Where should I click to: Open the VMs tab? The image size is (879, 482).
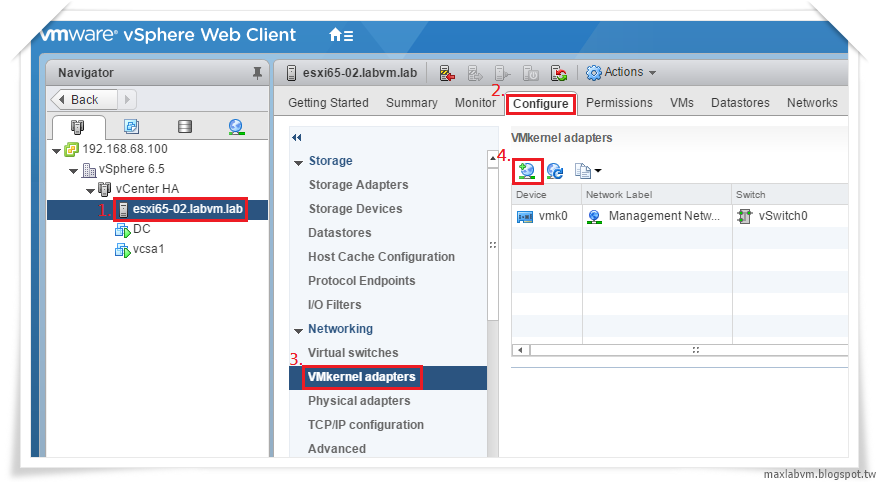click(x=682, y=103)
